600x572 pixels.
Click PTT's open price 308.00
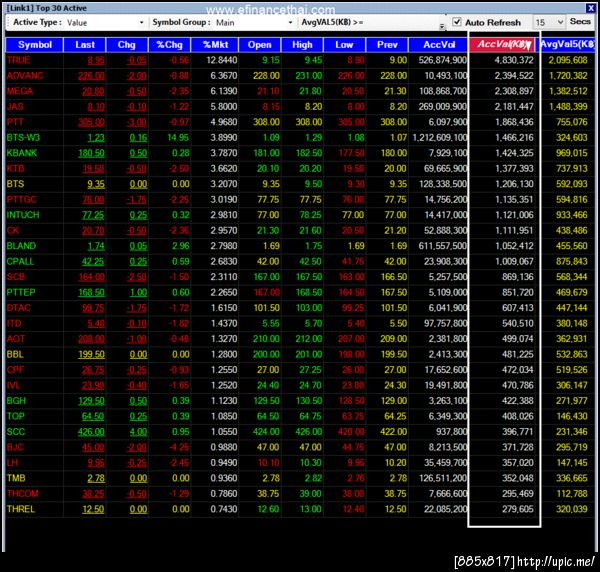(x=266, y=122)
